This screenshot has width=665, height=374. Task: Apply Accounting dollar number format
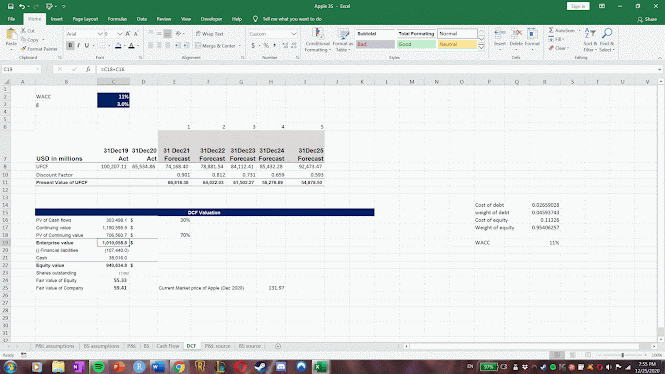point(253,45)
